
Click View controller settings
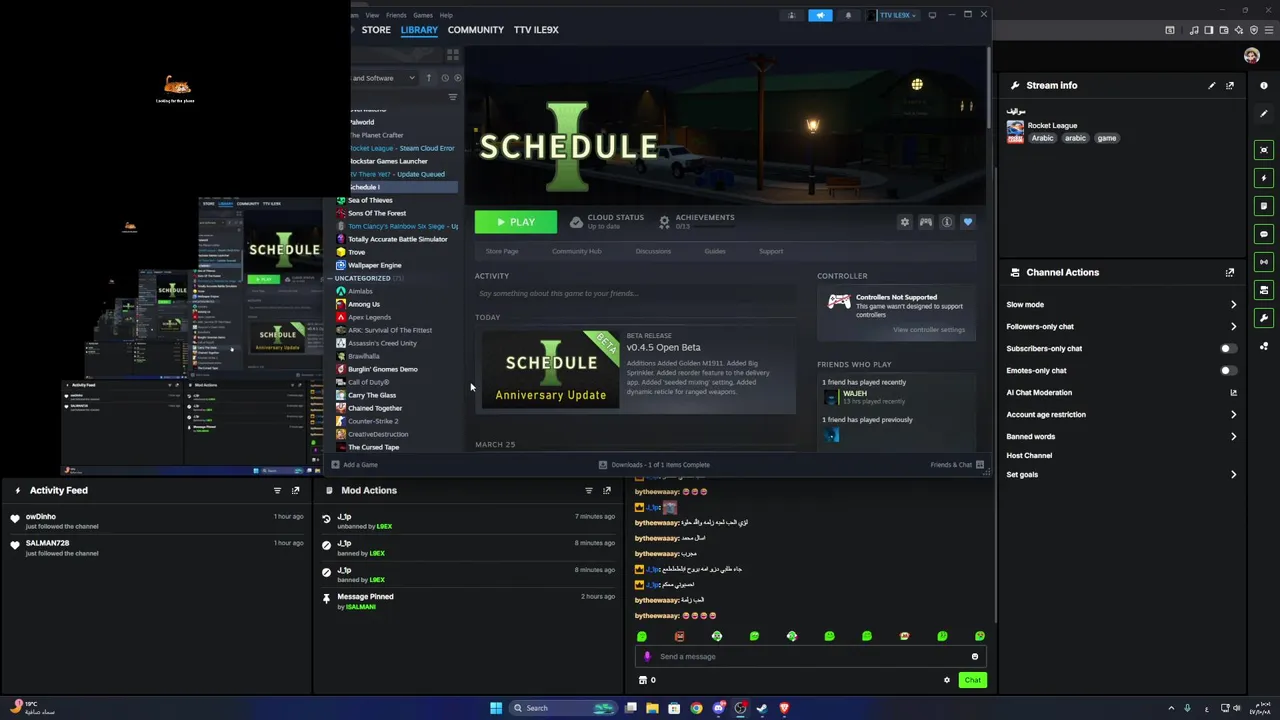pyautogui.click(x=929, y=330)
